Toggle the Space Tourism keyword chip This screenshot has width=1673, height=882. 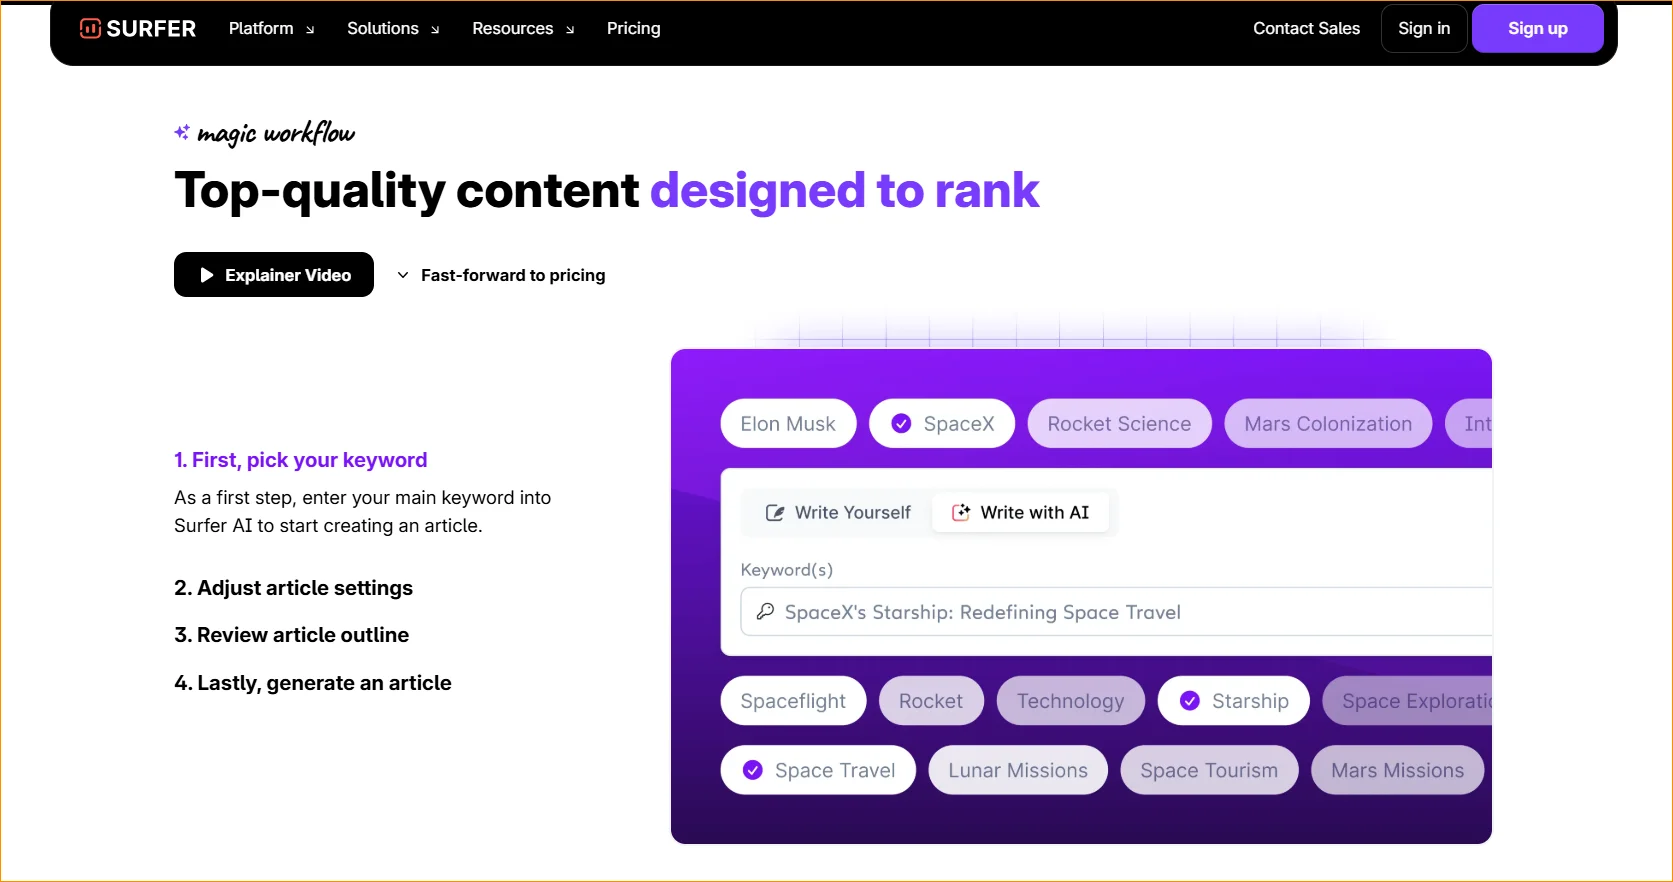click(x=1209, y=770)
